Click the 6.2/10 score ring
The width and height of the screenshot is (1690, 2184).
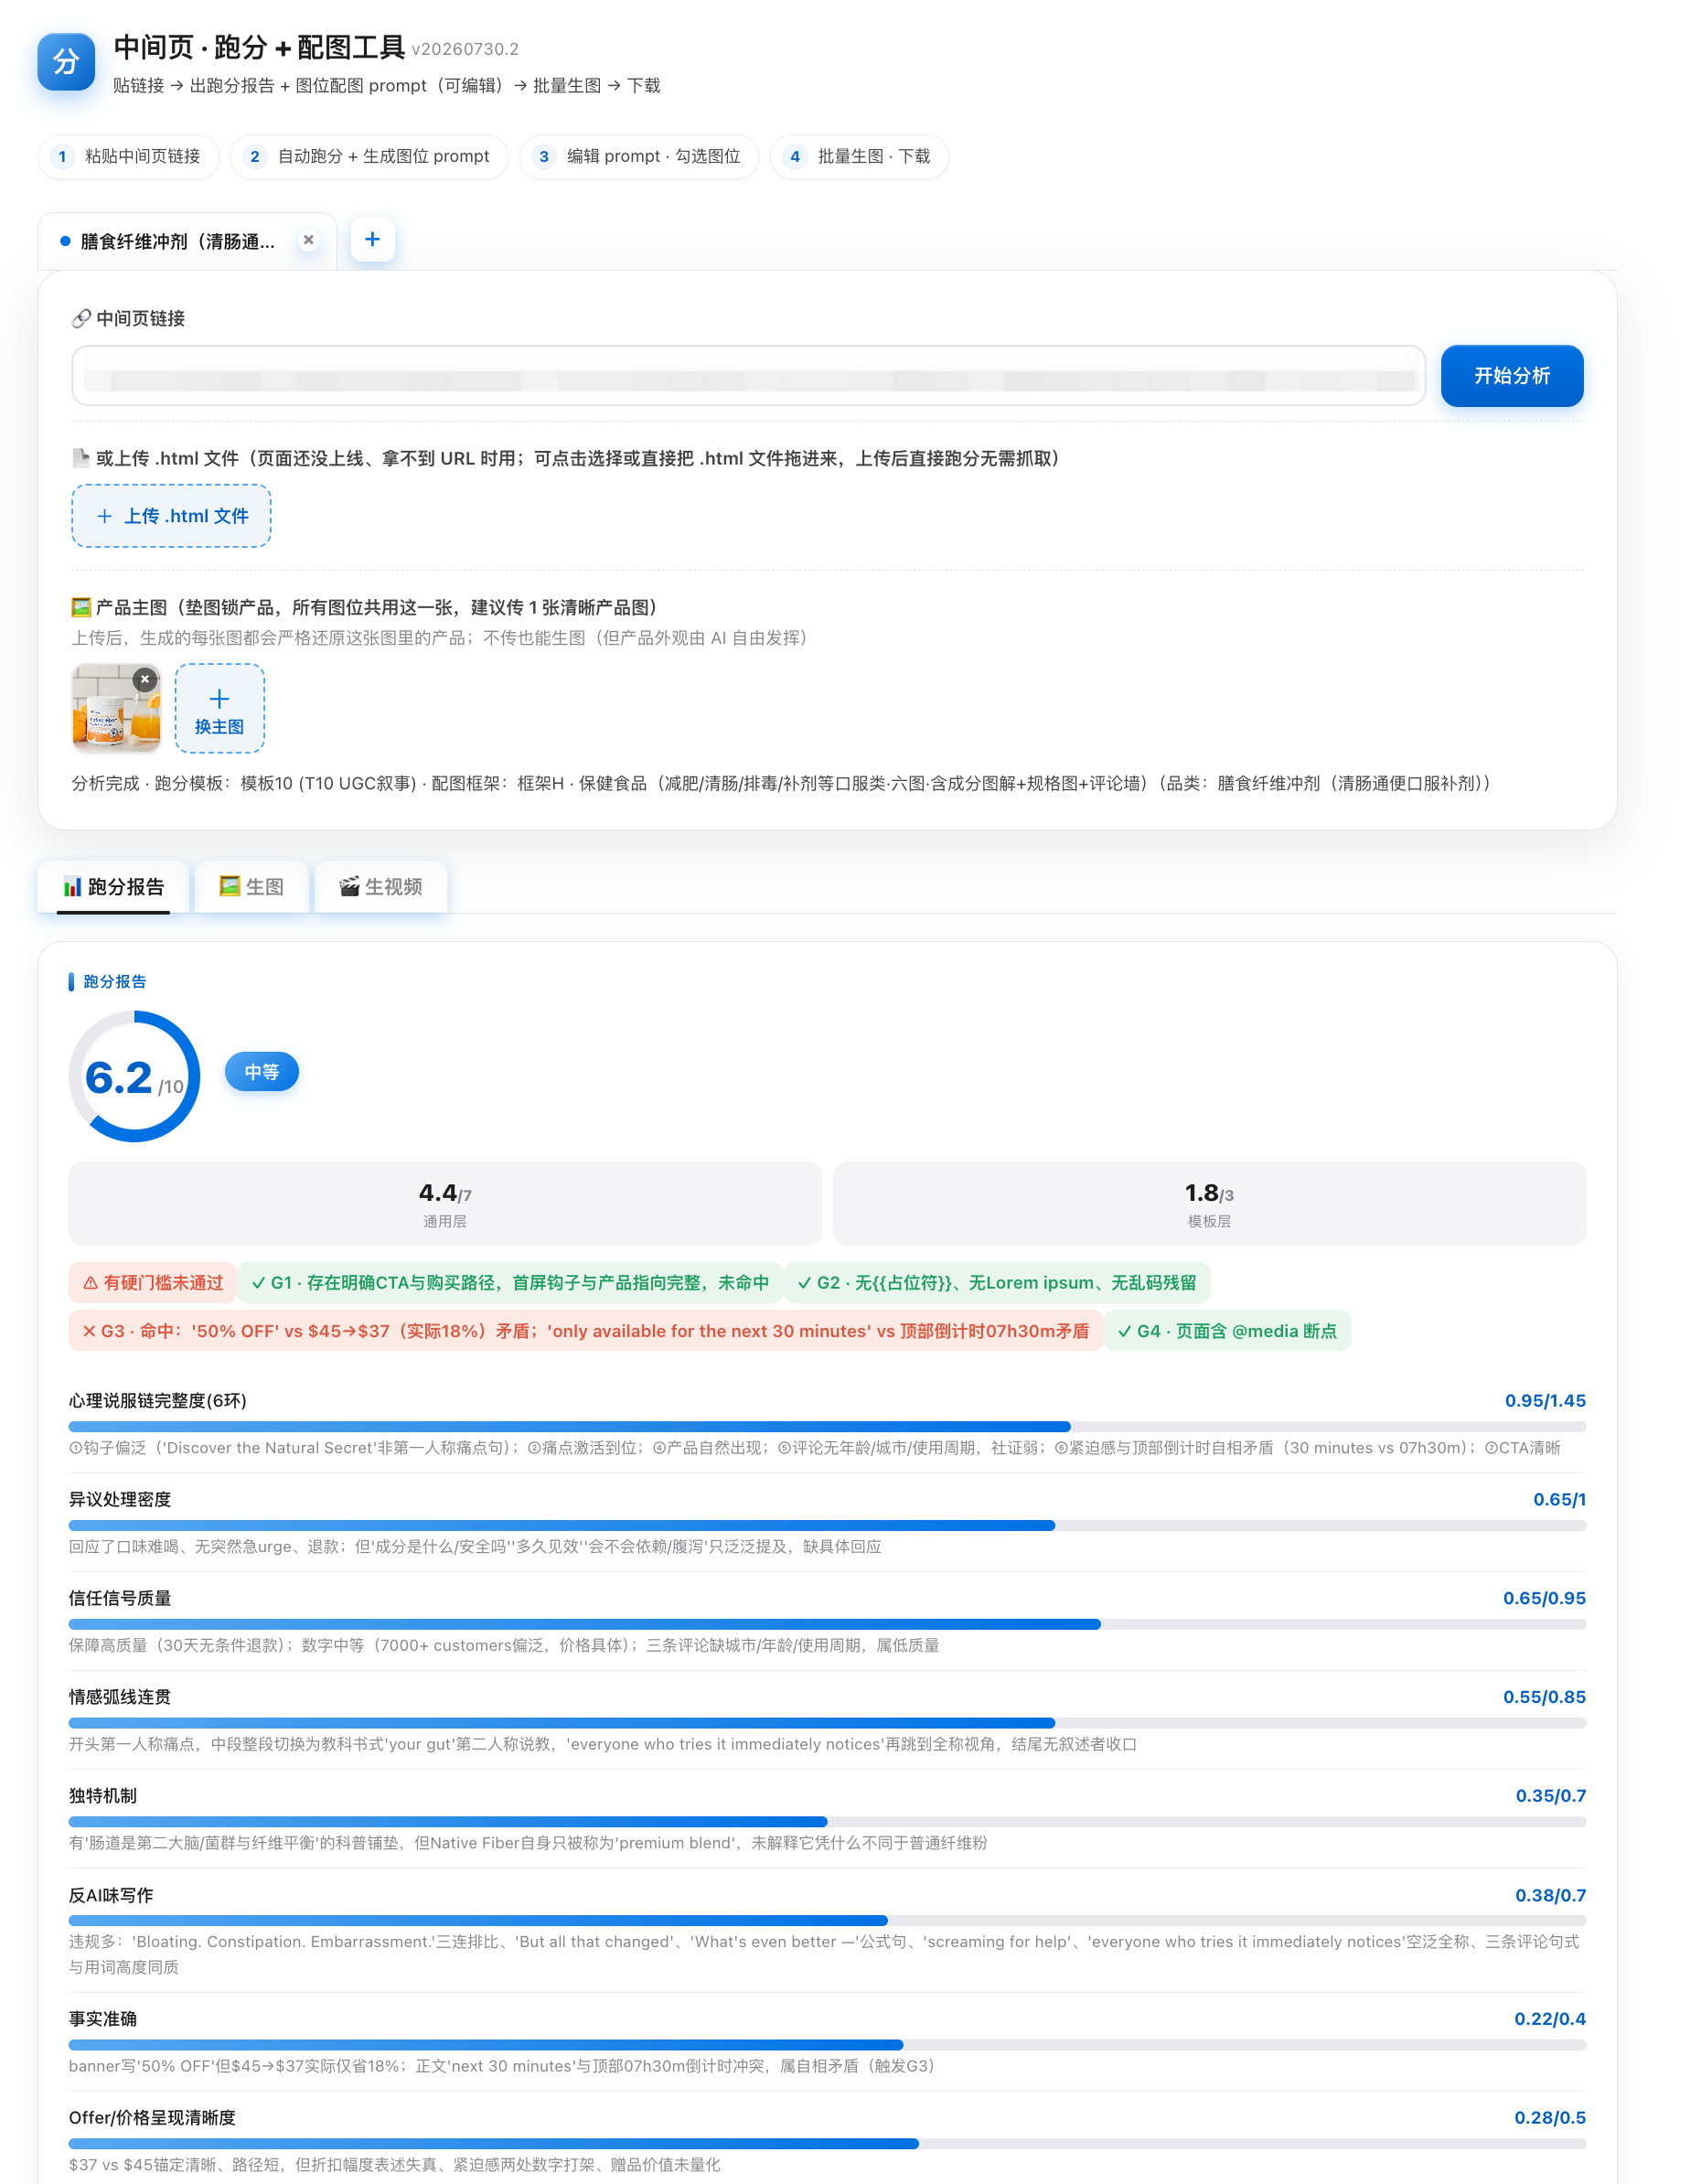134,1077
